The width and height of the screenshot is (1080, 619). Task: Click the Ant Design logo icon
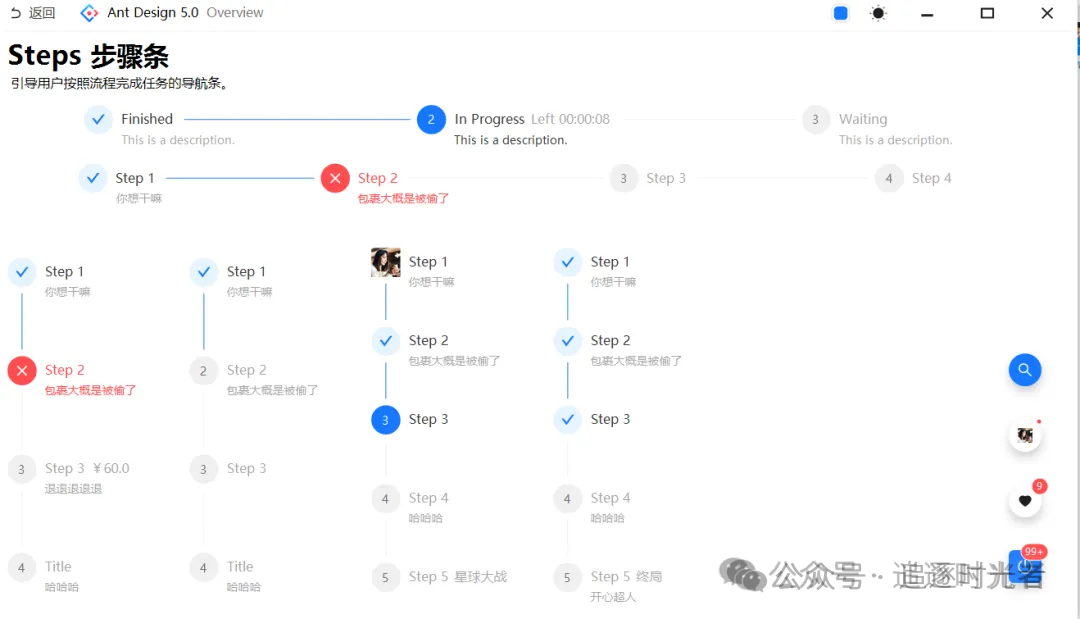(89, 12)
